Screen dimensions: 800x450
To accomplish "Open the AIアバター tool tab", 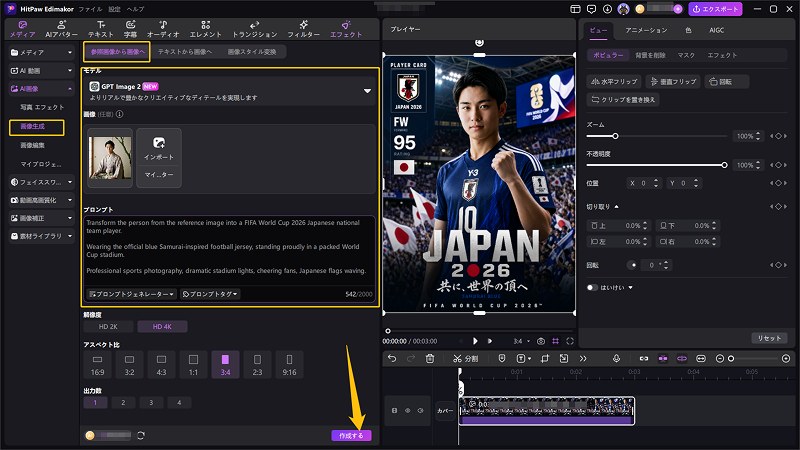I will coord(61,29).
